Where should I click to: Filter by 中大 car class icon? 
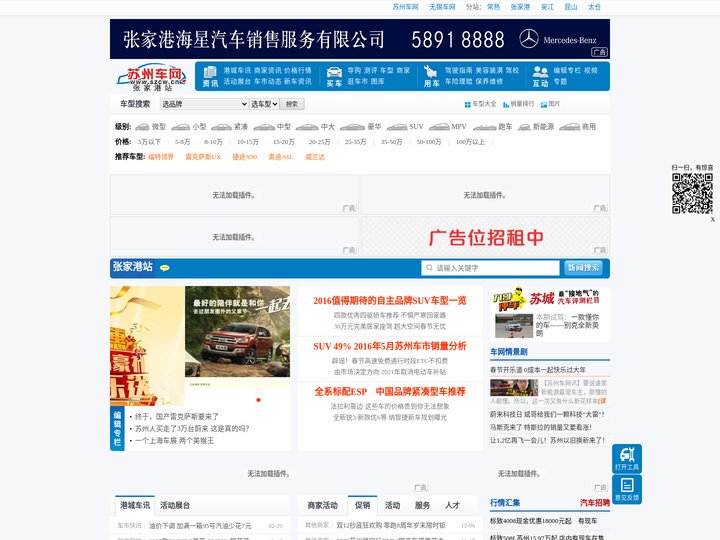[x=307, y=127]
